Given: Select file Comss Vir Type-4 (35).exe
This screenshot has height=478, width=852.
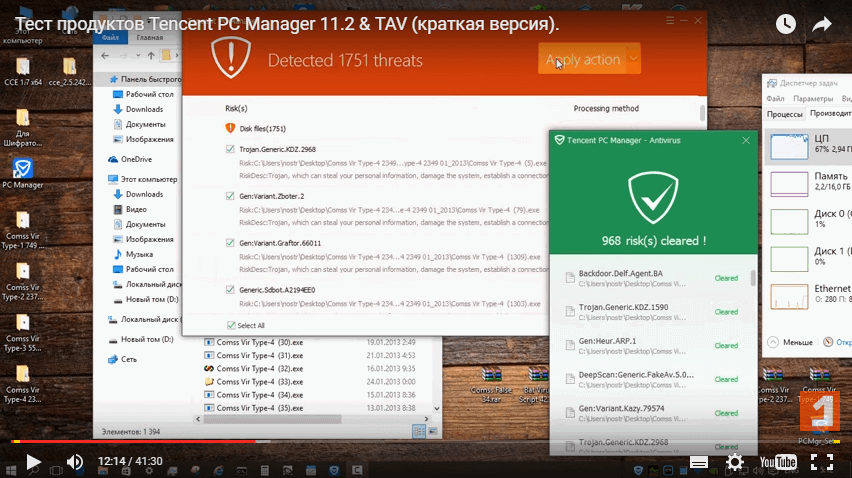Looking at the screenshot, I should (x=254, y=408).
